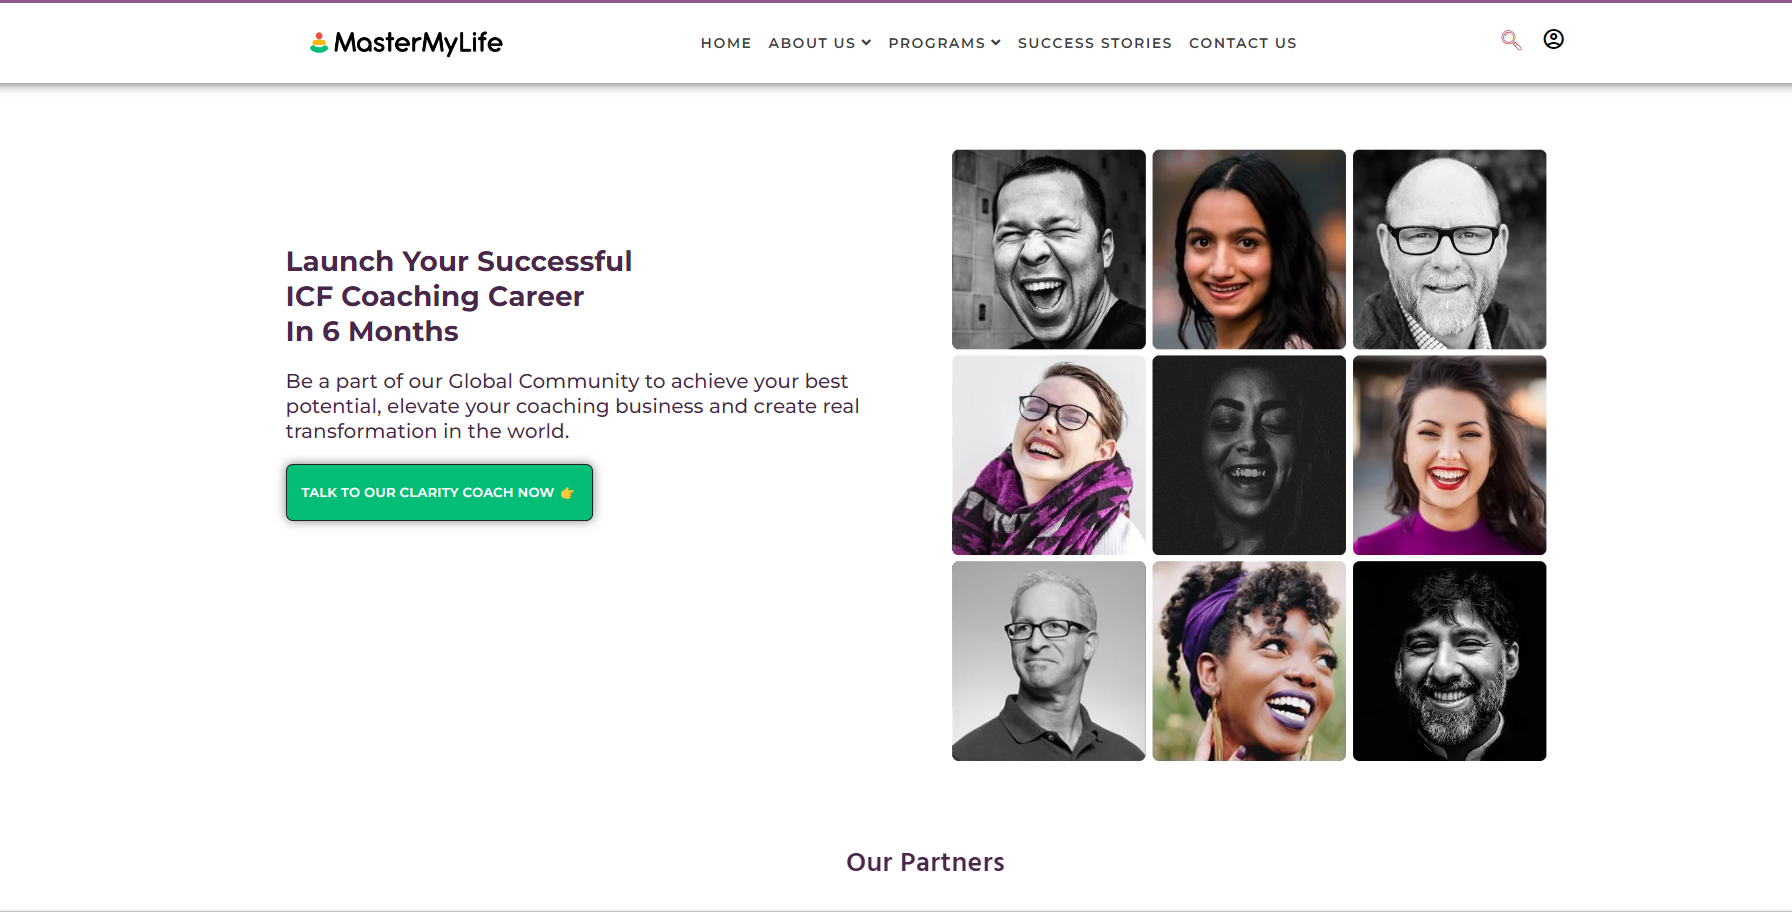Click the Launch Your Successful ICF Coaching headline
Image resolution: width=1792 pixels, height=912 pixels.
pos(459,296)
